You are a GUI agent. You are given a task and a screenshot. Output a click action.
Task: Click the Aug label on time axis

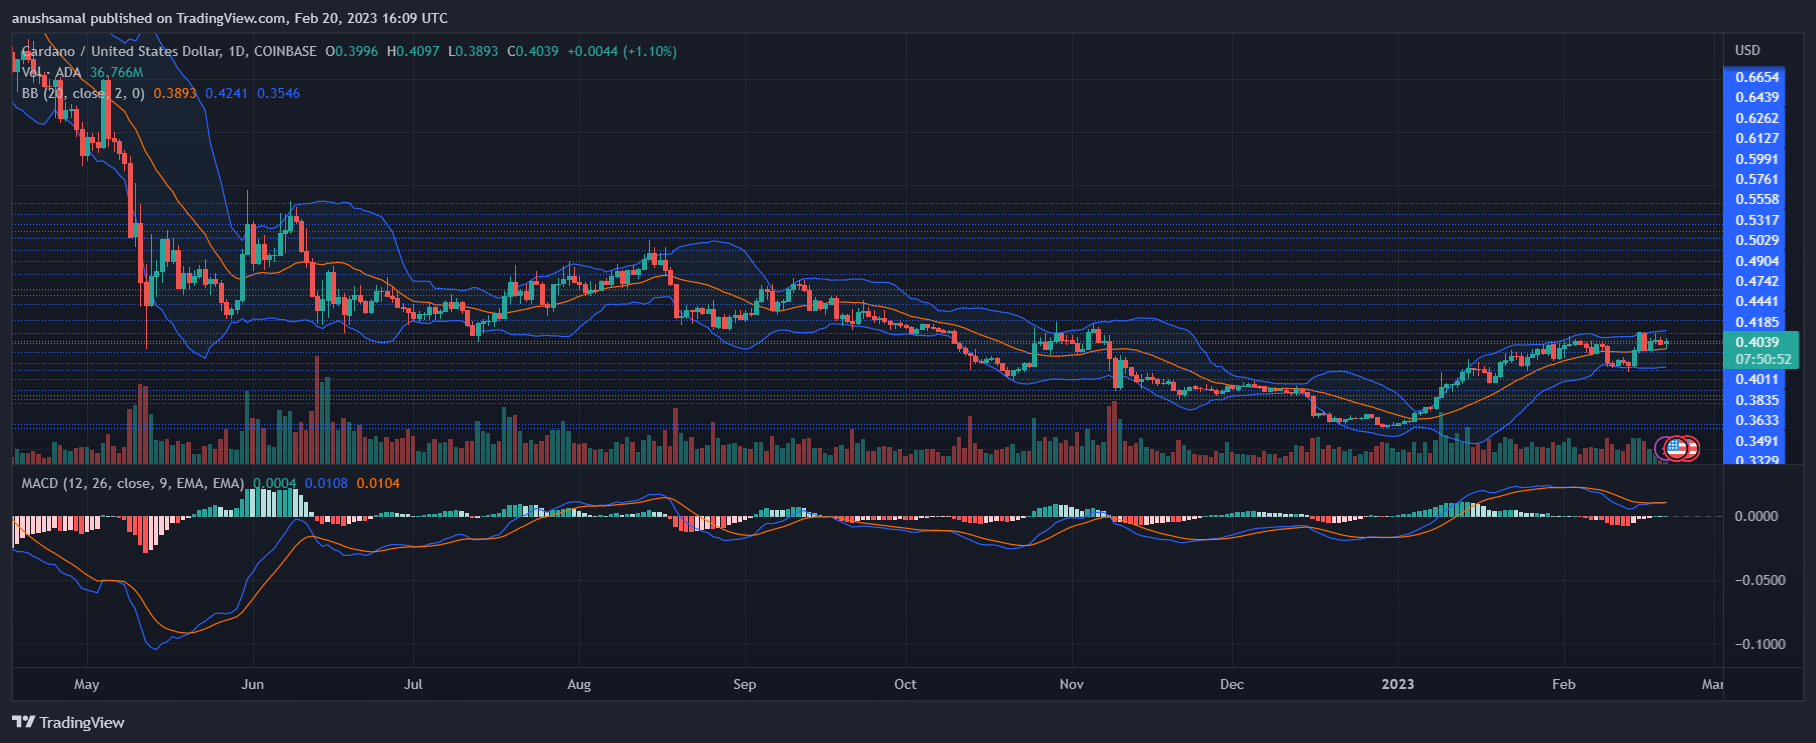pyautogui.click(x=579, y=684)
